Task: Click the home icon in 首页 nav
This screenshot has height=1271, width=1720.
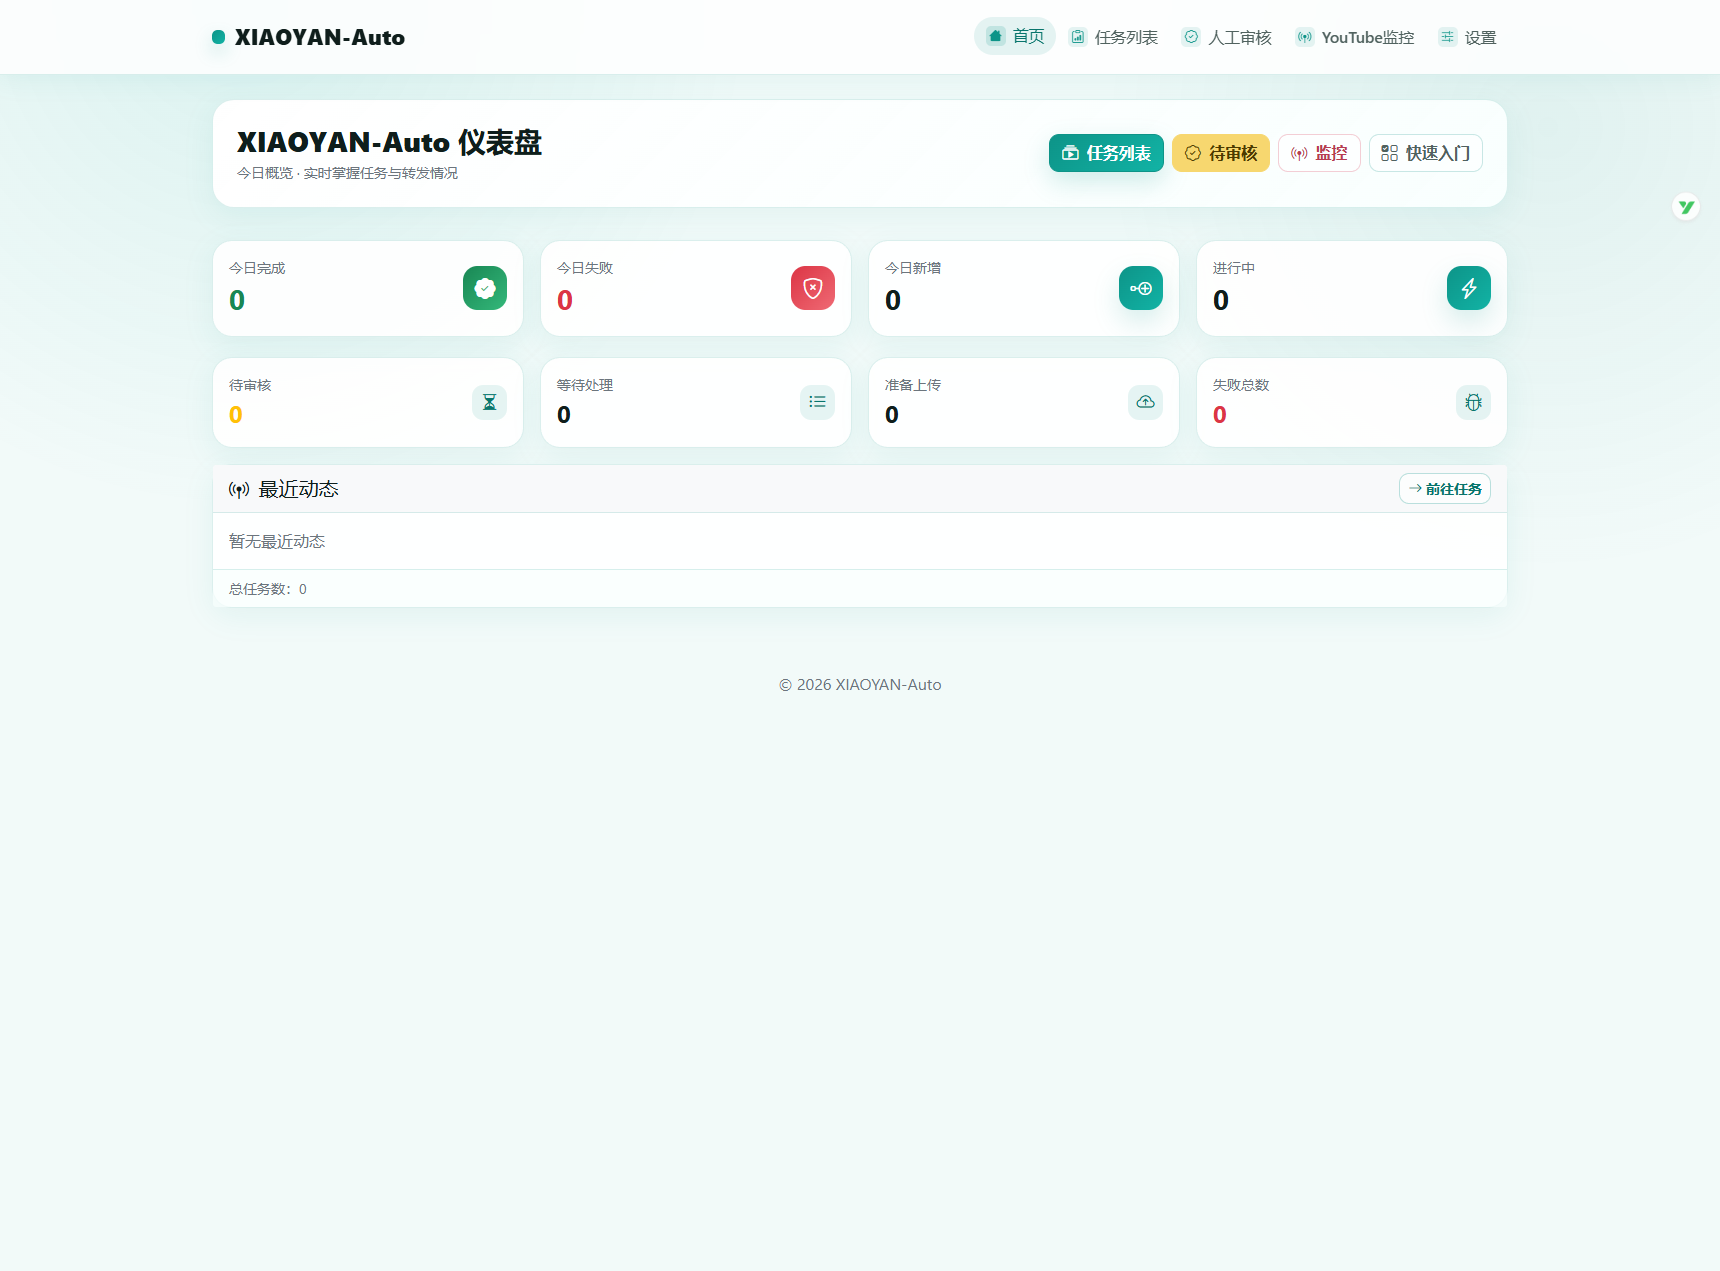Action: click(995, 36)
